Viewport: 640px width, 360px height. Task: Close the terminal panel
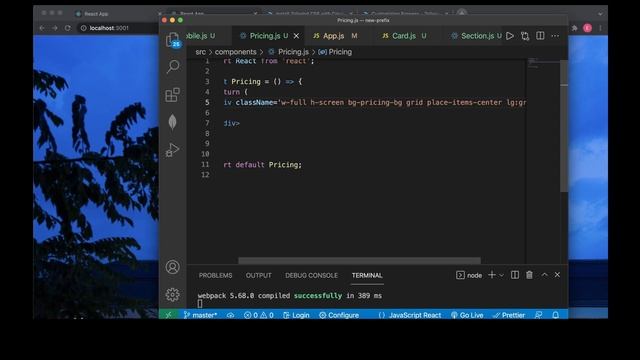tap(557, 275)
